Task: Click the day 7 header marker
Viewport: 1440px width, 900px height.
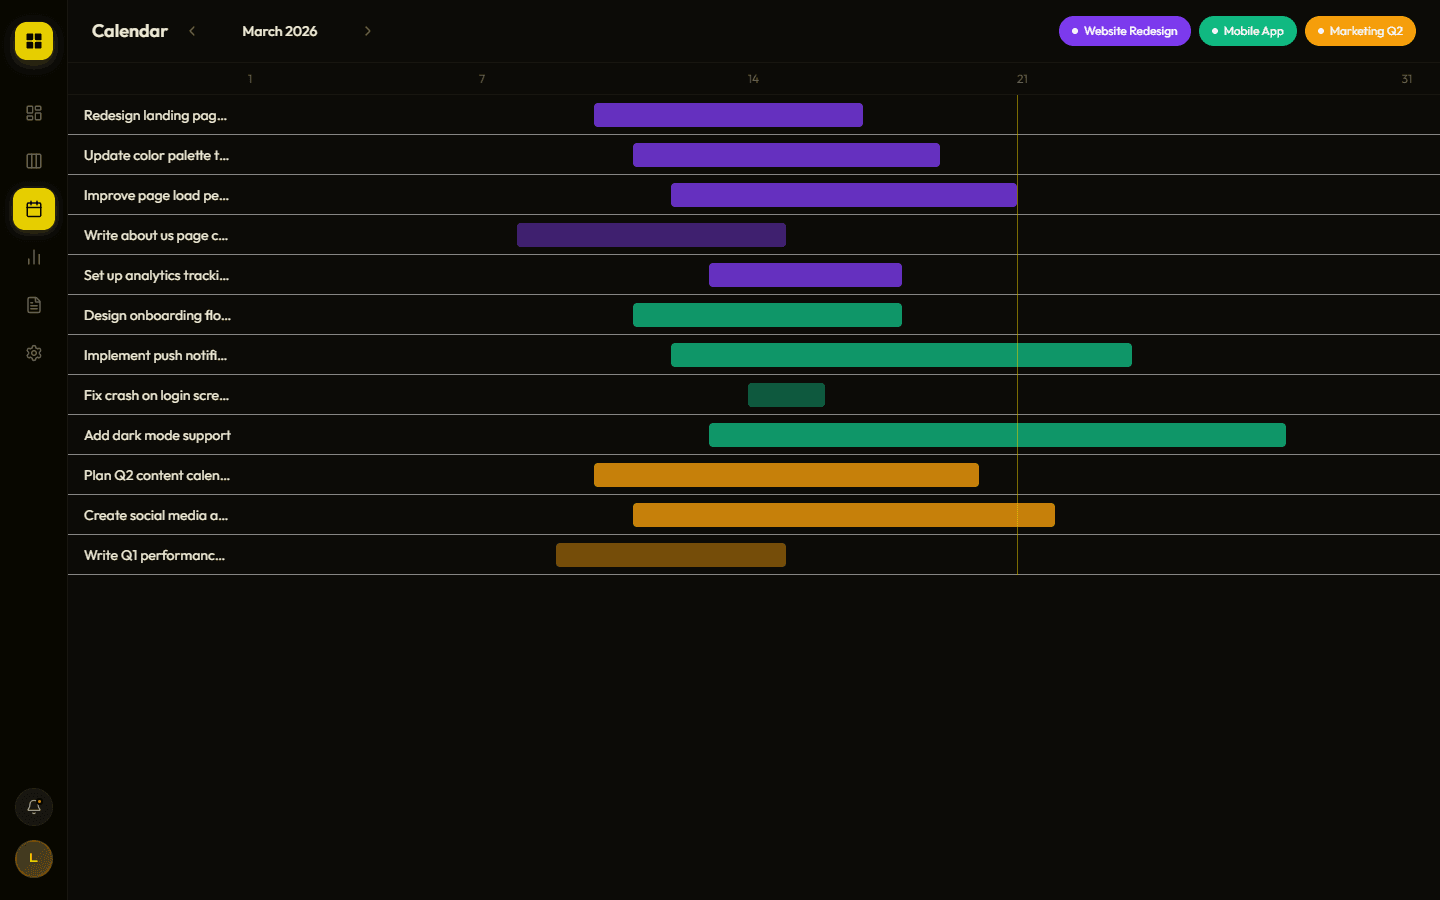Action: point(482,79)
